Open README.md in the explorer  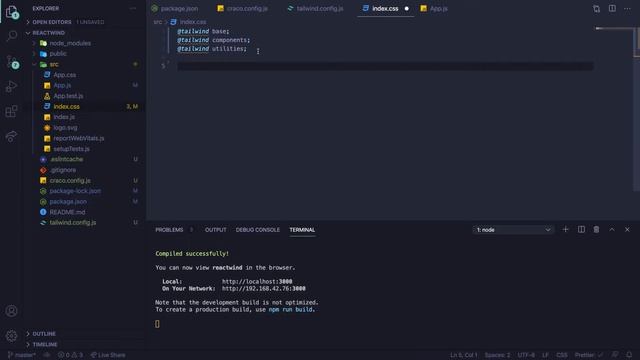[67, 212]
